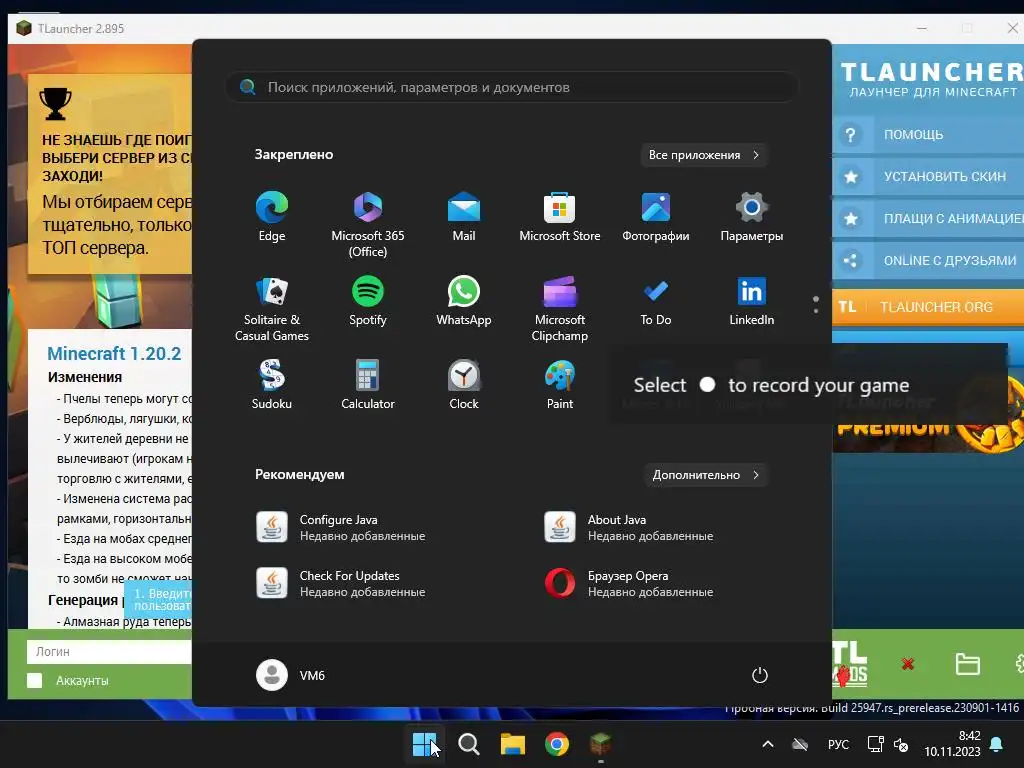Screen dimensions: 1024x768
Task: Open the To Do app
Action: click(x=656, y=300)
